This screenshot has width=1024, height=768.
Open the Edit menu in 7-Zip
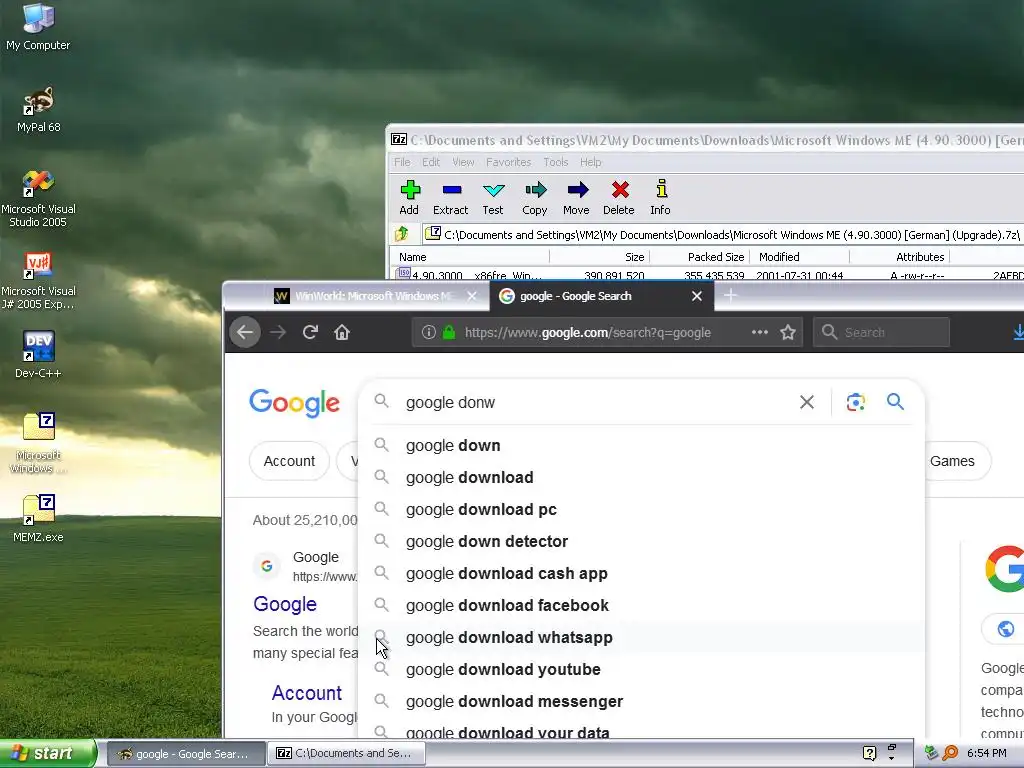click(431, 162)
